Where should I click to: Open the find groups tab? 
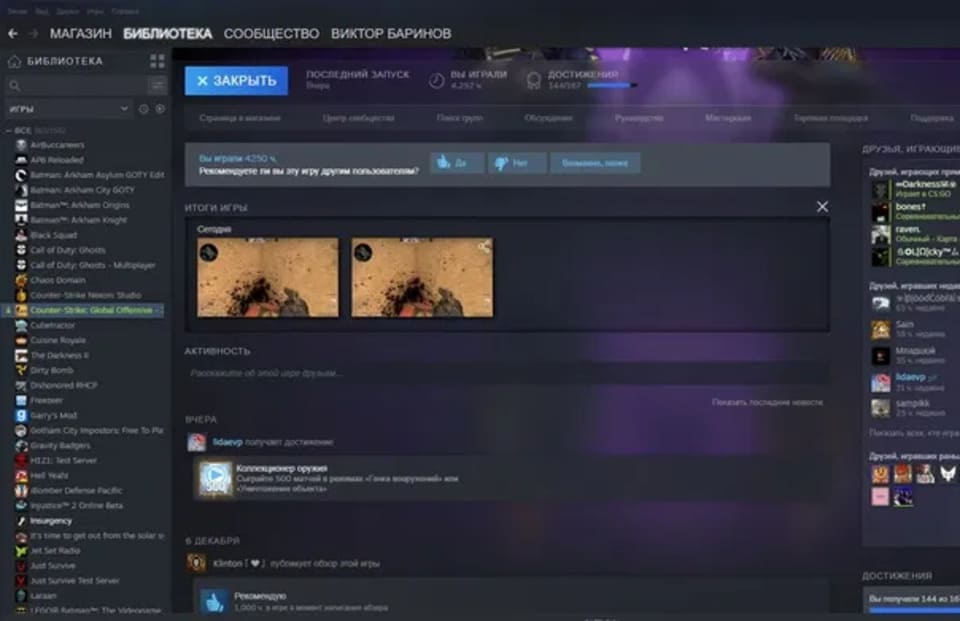(x=460, y=118)
